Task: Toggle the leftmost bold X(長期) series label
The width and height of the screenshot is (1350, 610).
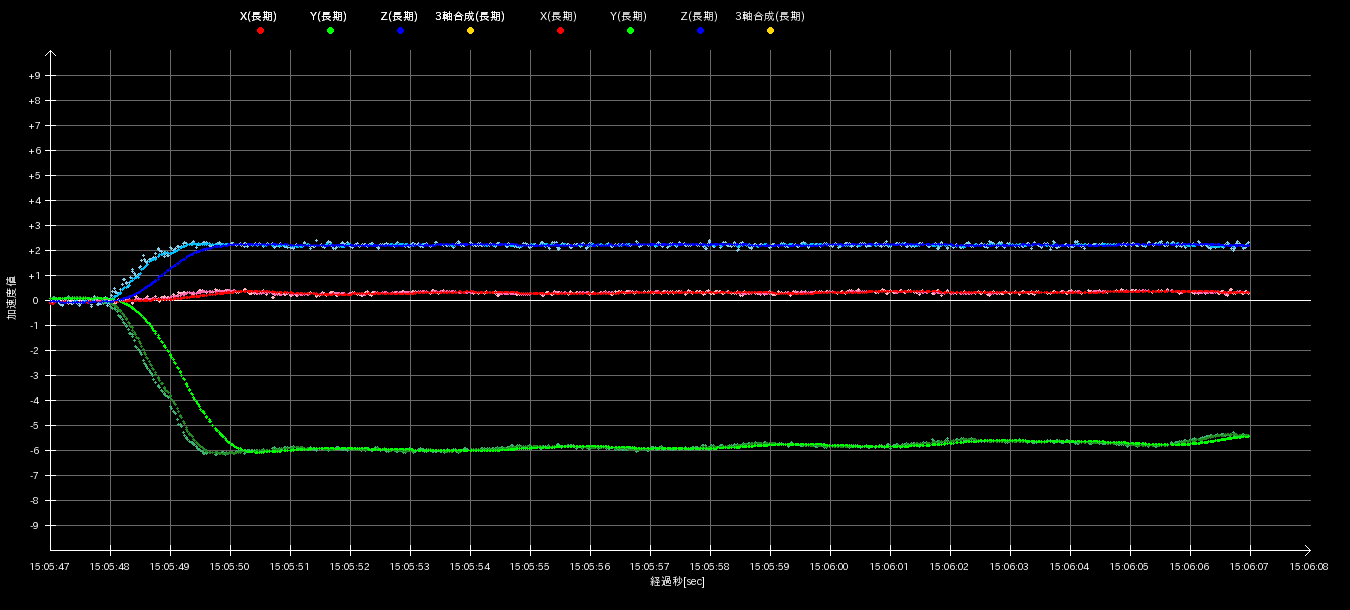Action: click(258, 16)
